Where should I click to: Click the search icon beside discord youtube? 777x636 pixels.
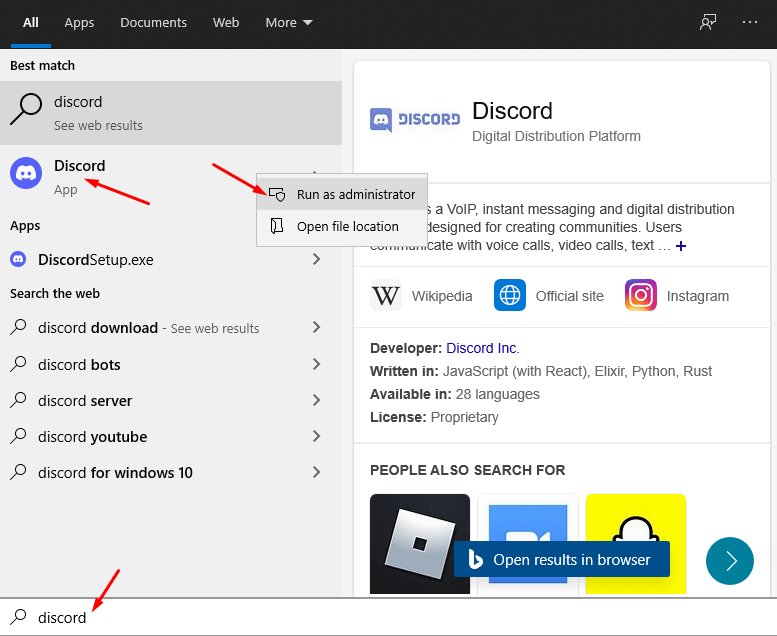18,436
